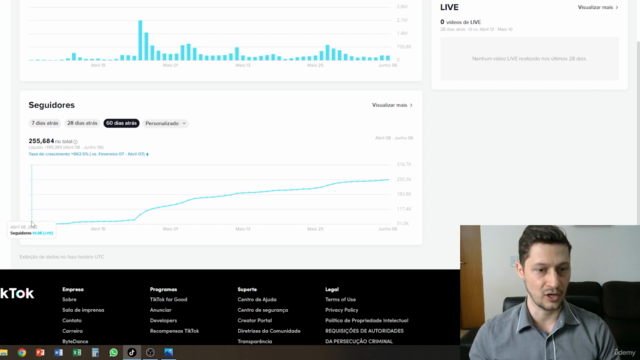Image resolution: width=640 pixels, height=360 pixels.
Task: Select the 28 dias atrás range
Action: [82, 123]
